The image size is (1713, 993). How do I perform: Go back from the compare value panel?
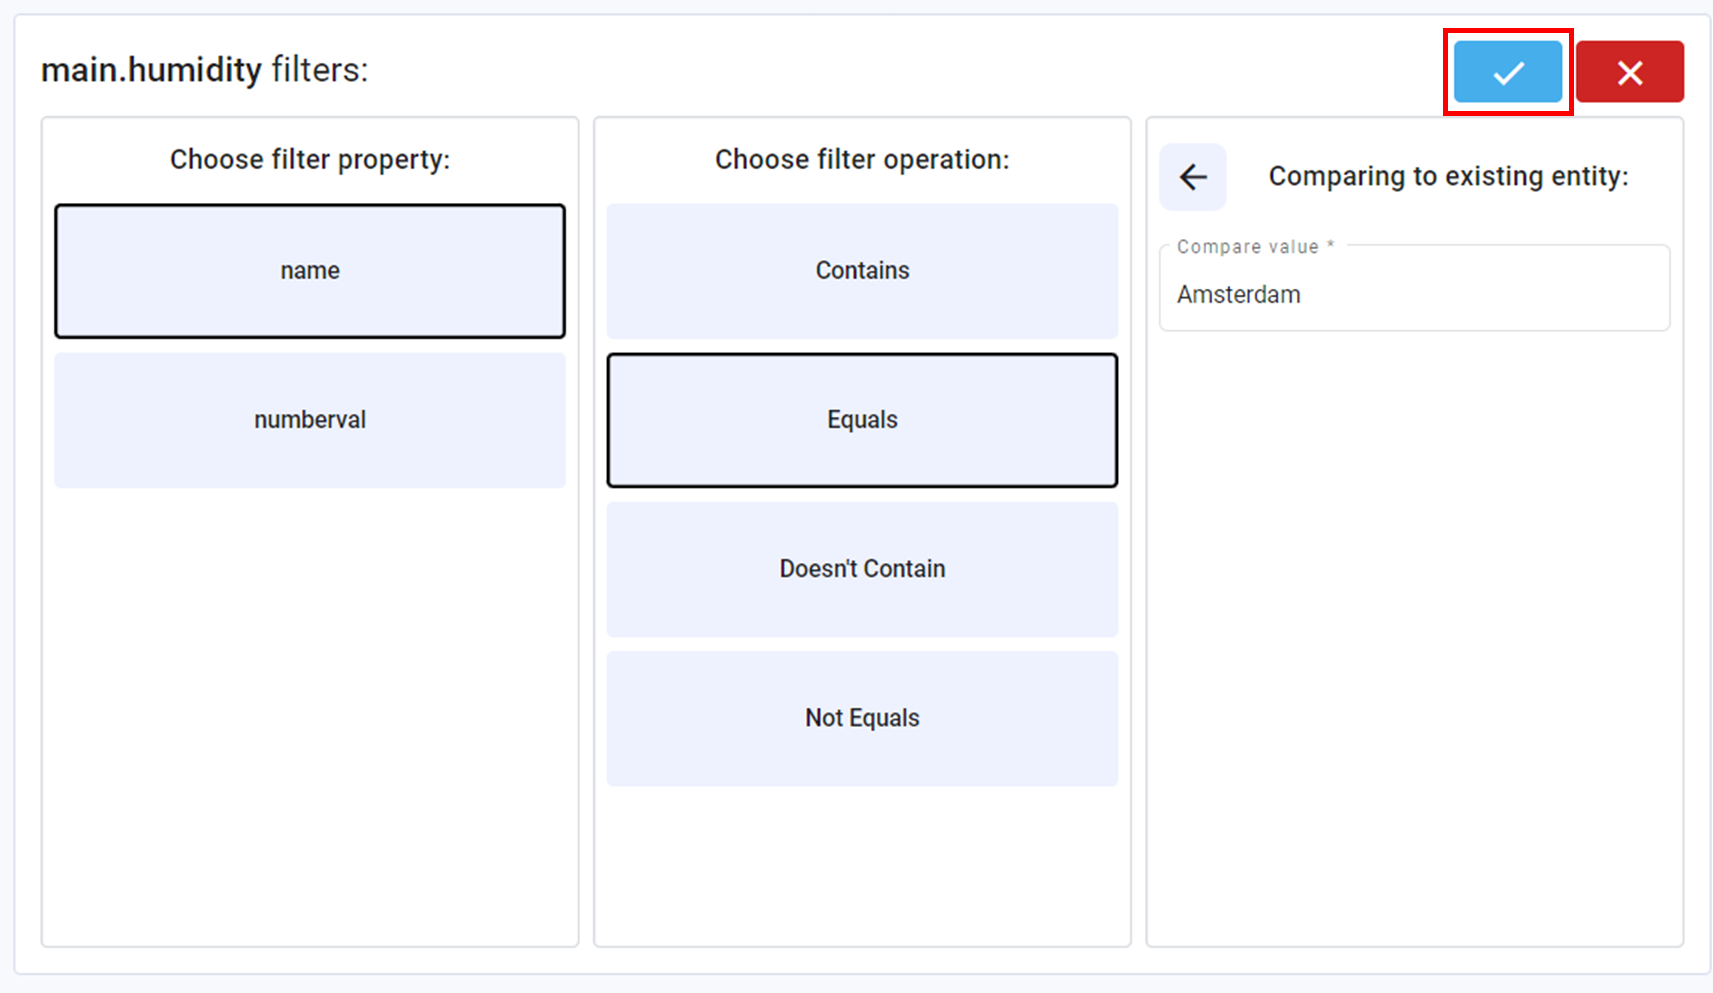tap(1192, 176)
